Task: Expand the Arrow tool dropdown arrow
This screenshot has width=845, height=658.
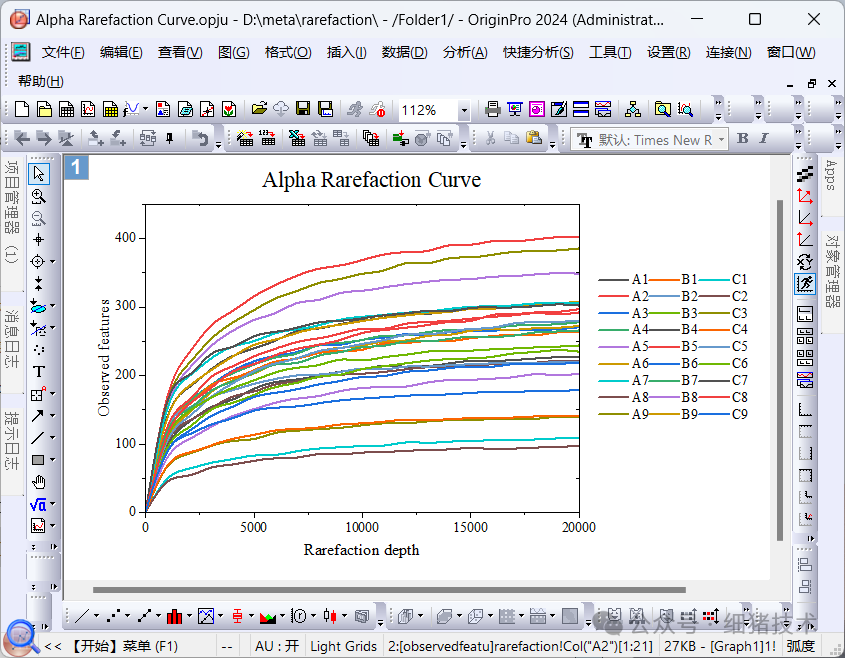Action: point(52,417)
